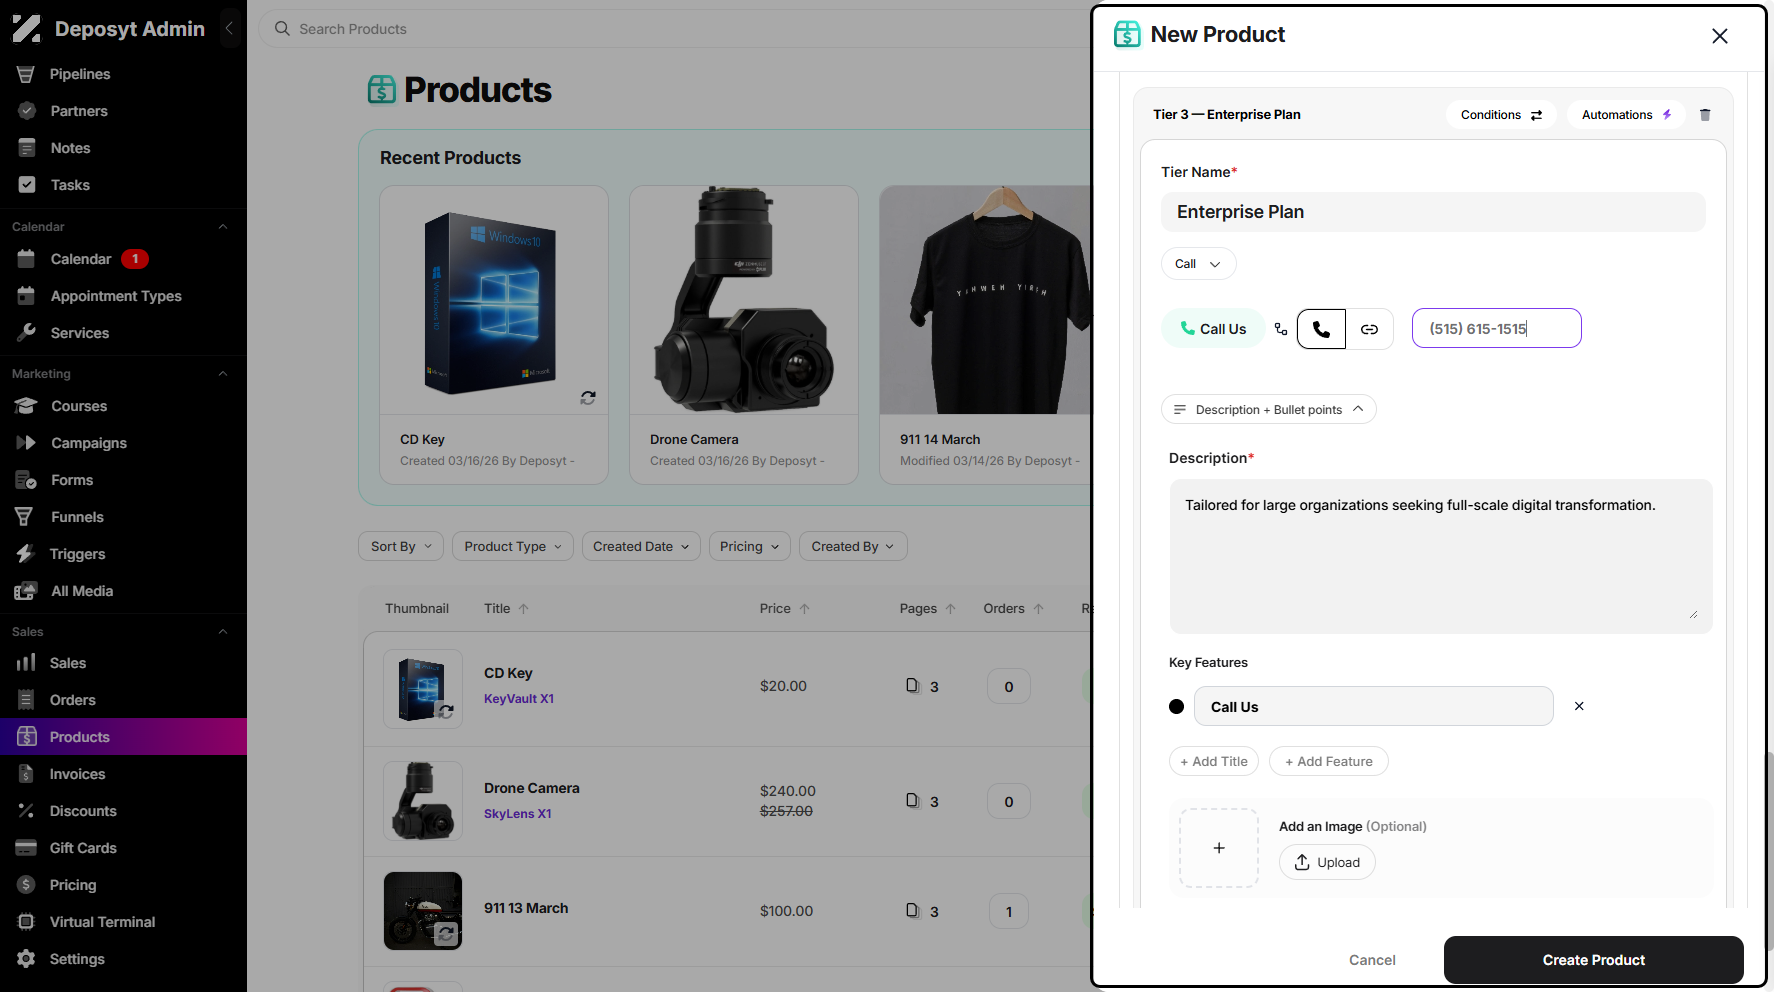Open the Sort By dropdown
The height and width of the screenshot is (992, 1774).
coord(401,546)
